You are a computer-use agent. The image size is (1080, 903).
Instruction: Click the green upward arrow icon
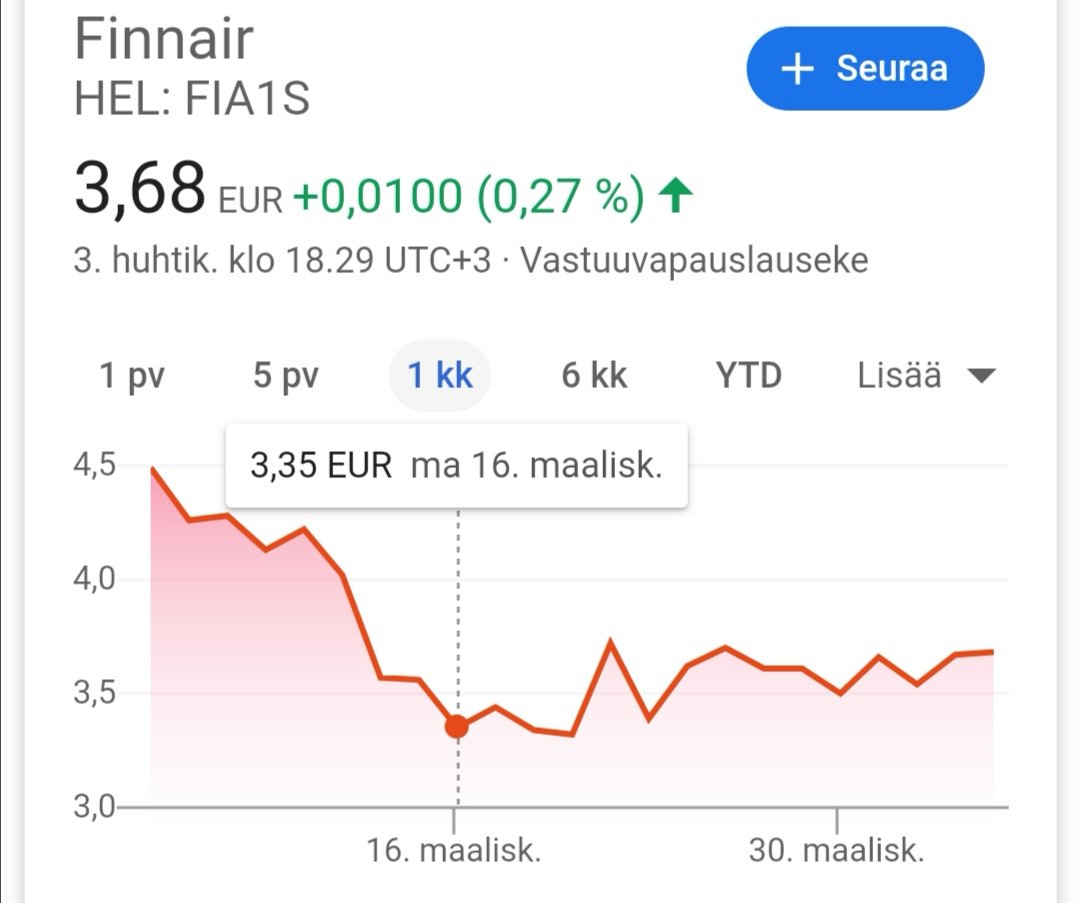pos(678,195)
